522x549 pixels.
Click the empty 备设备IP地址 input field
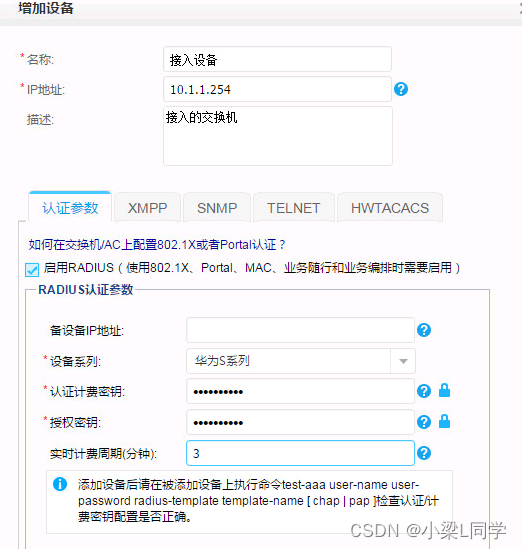(300, 330)
